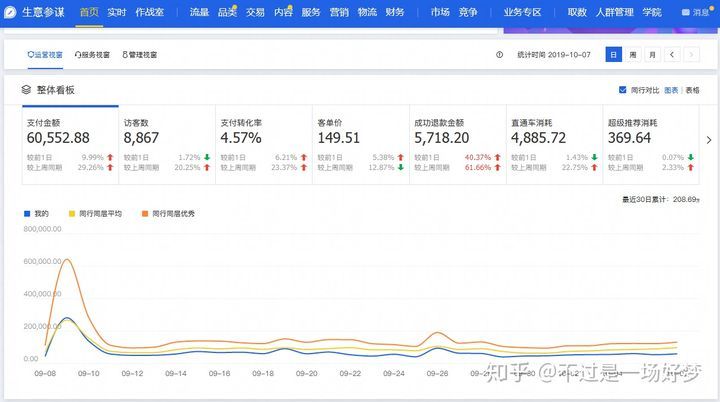This screenshot has width=720, height=402.
Task: Toggle the 同行同层优秀 orange legend swatch
Action: tap(145, 214)
